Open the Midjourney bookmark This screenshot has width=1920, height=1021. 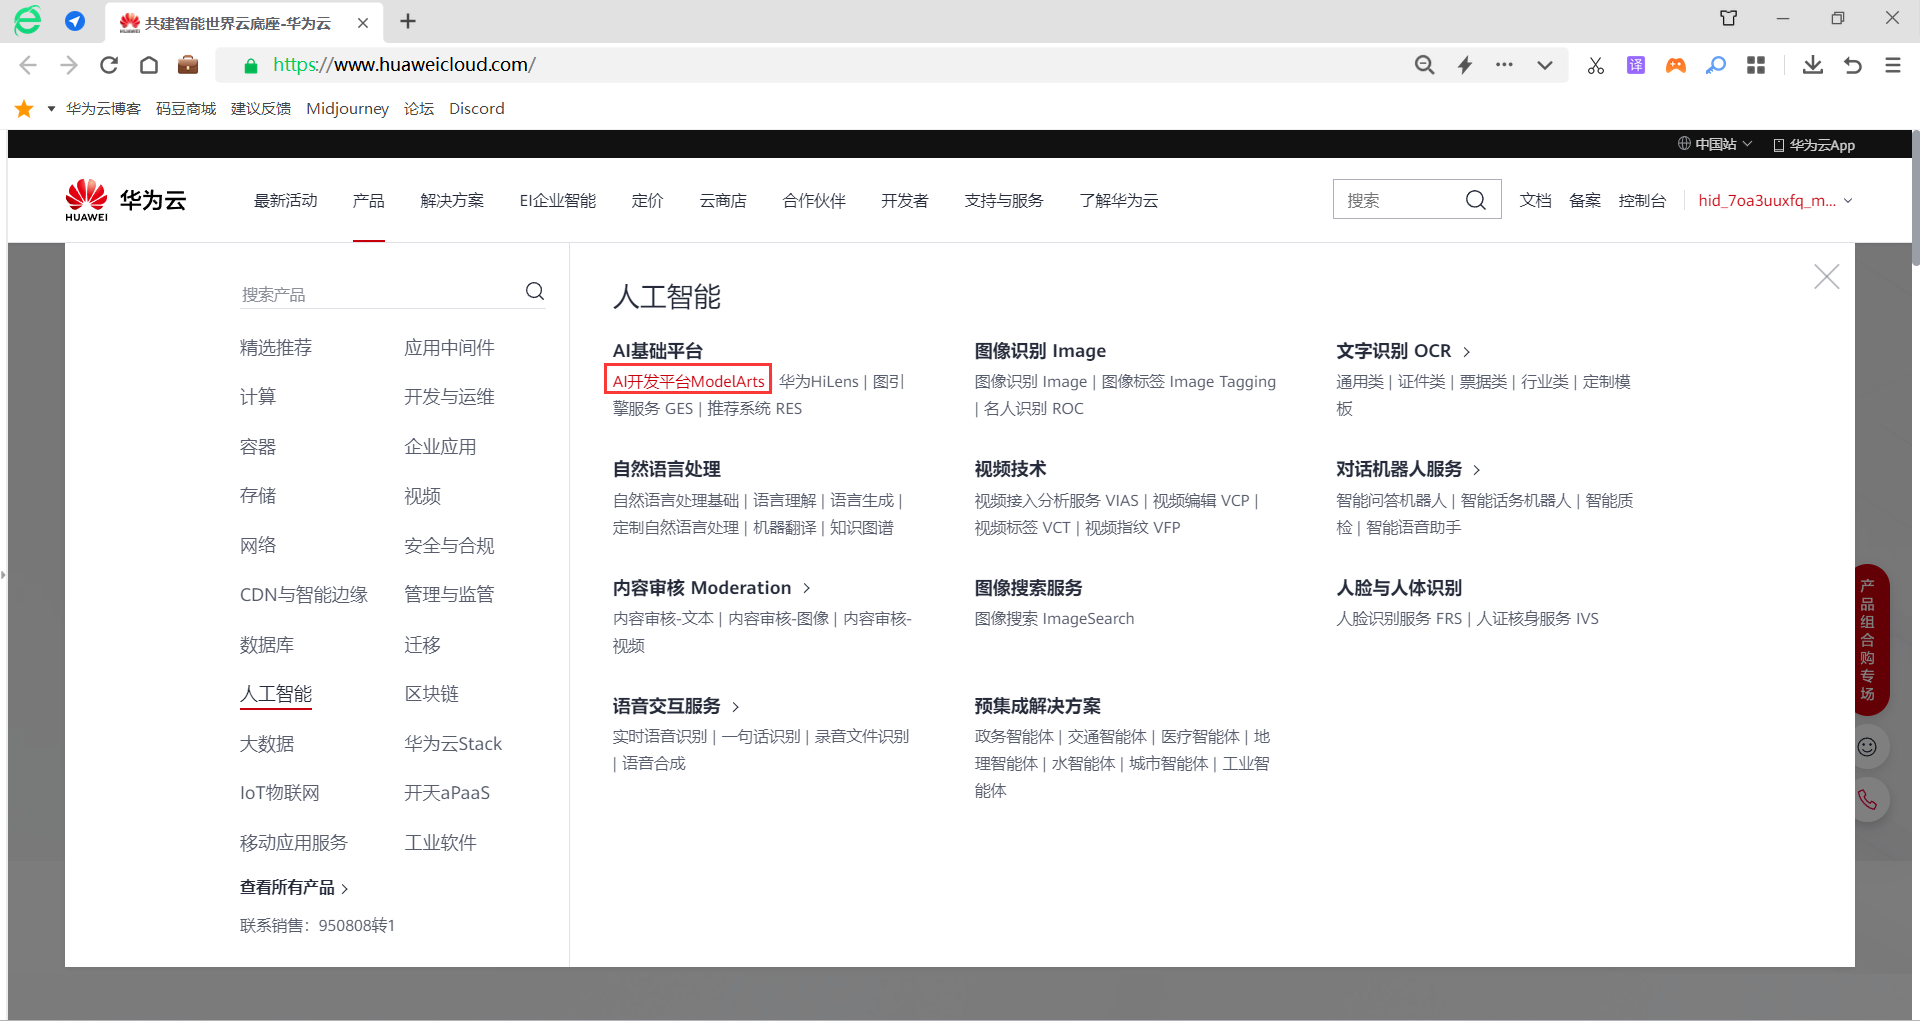pos(347,108)
